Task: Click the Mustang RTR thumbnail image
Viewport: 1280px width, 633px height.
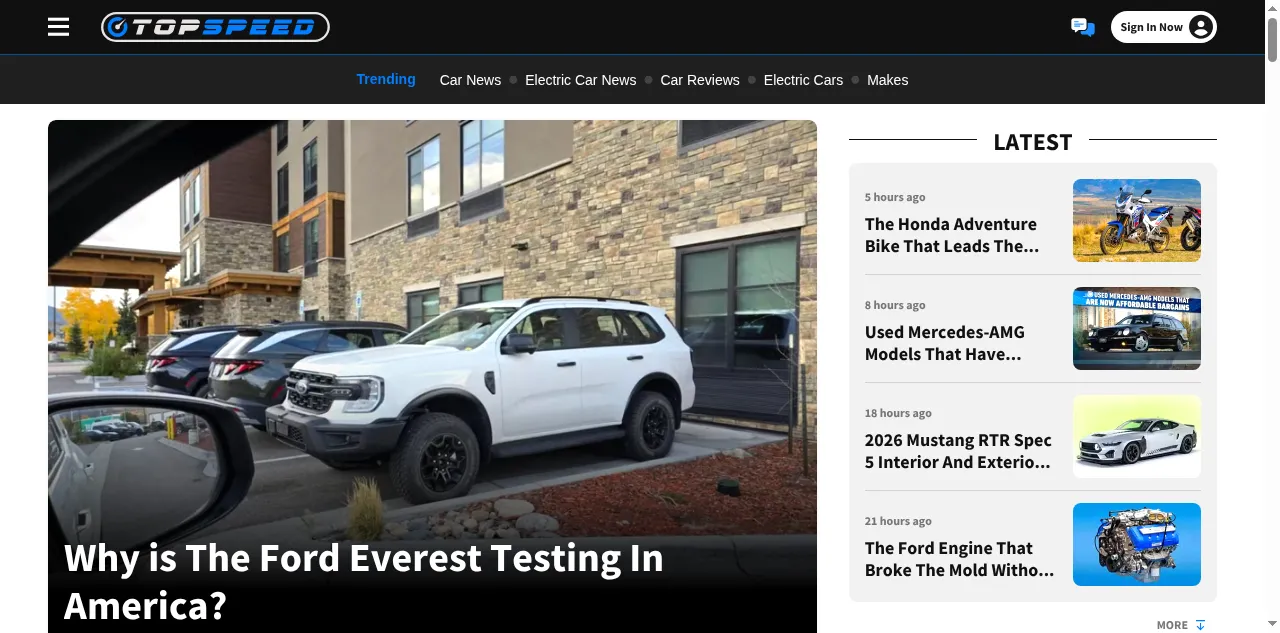Action: [x=1137, y=436]
